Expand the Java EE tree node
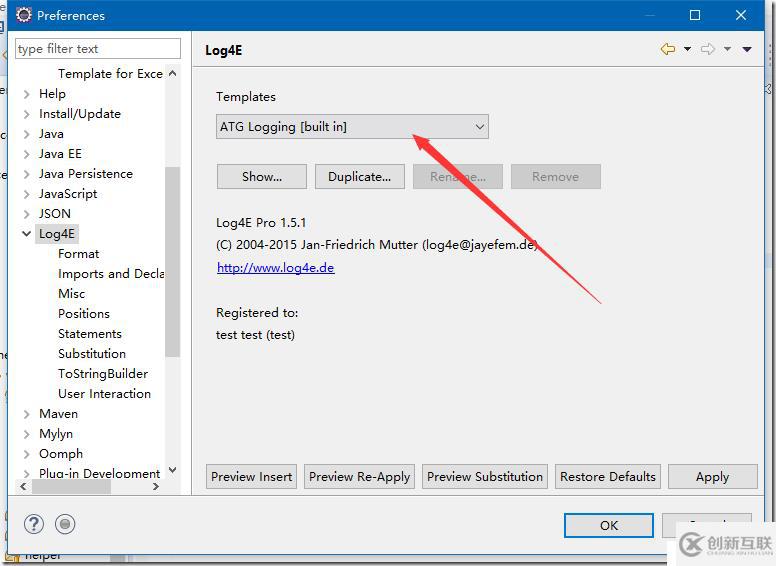This screenshot has height=566, width=776. point(27,154)
